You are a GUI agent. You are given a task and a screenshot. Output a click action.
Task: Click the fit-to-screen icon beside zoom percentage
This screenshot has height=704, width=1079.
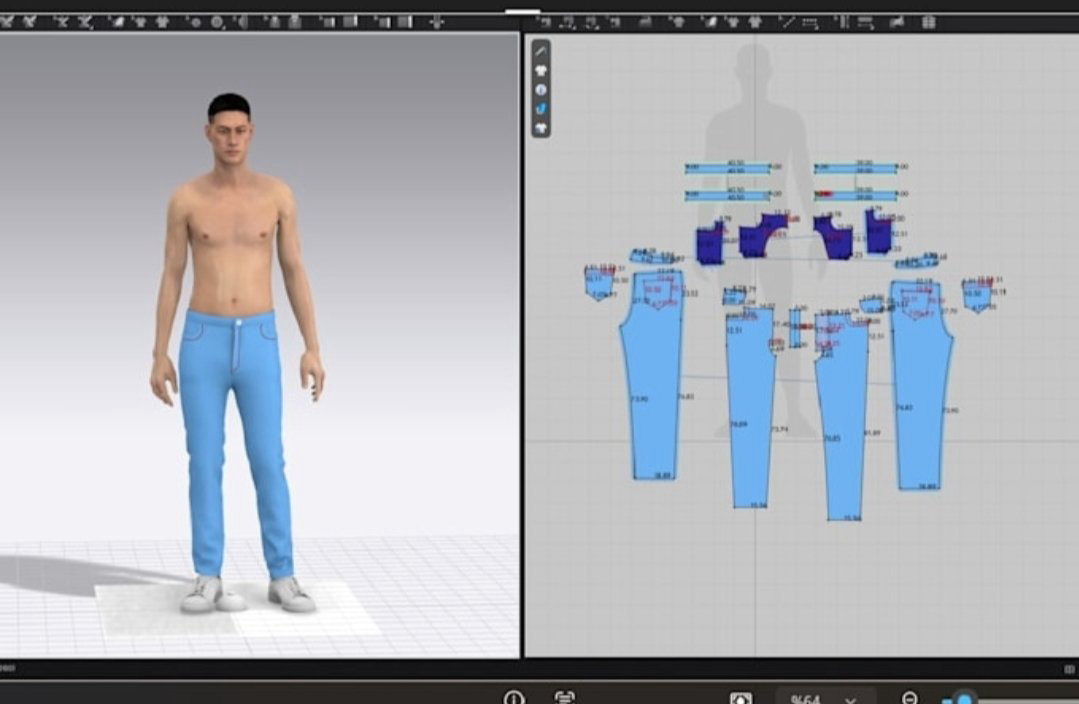coord(740,698)
